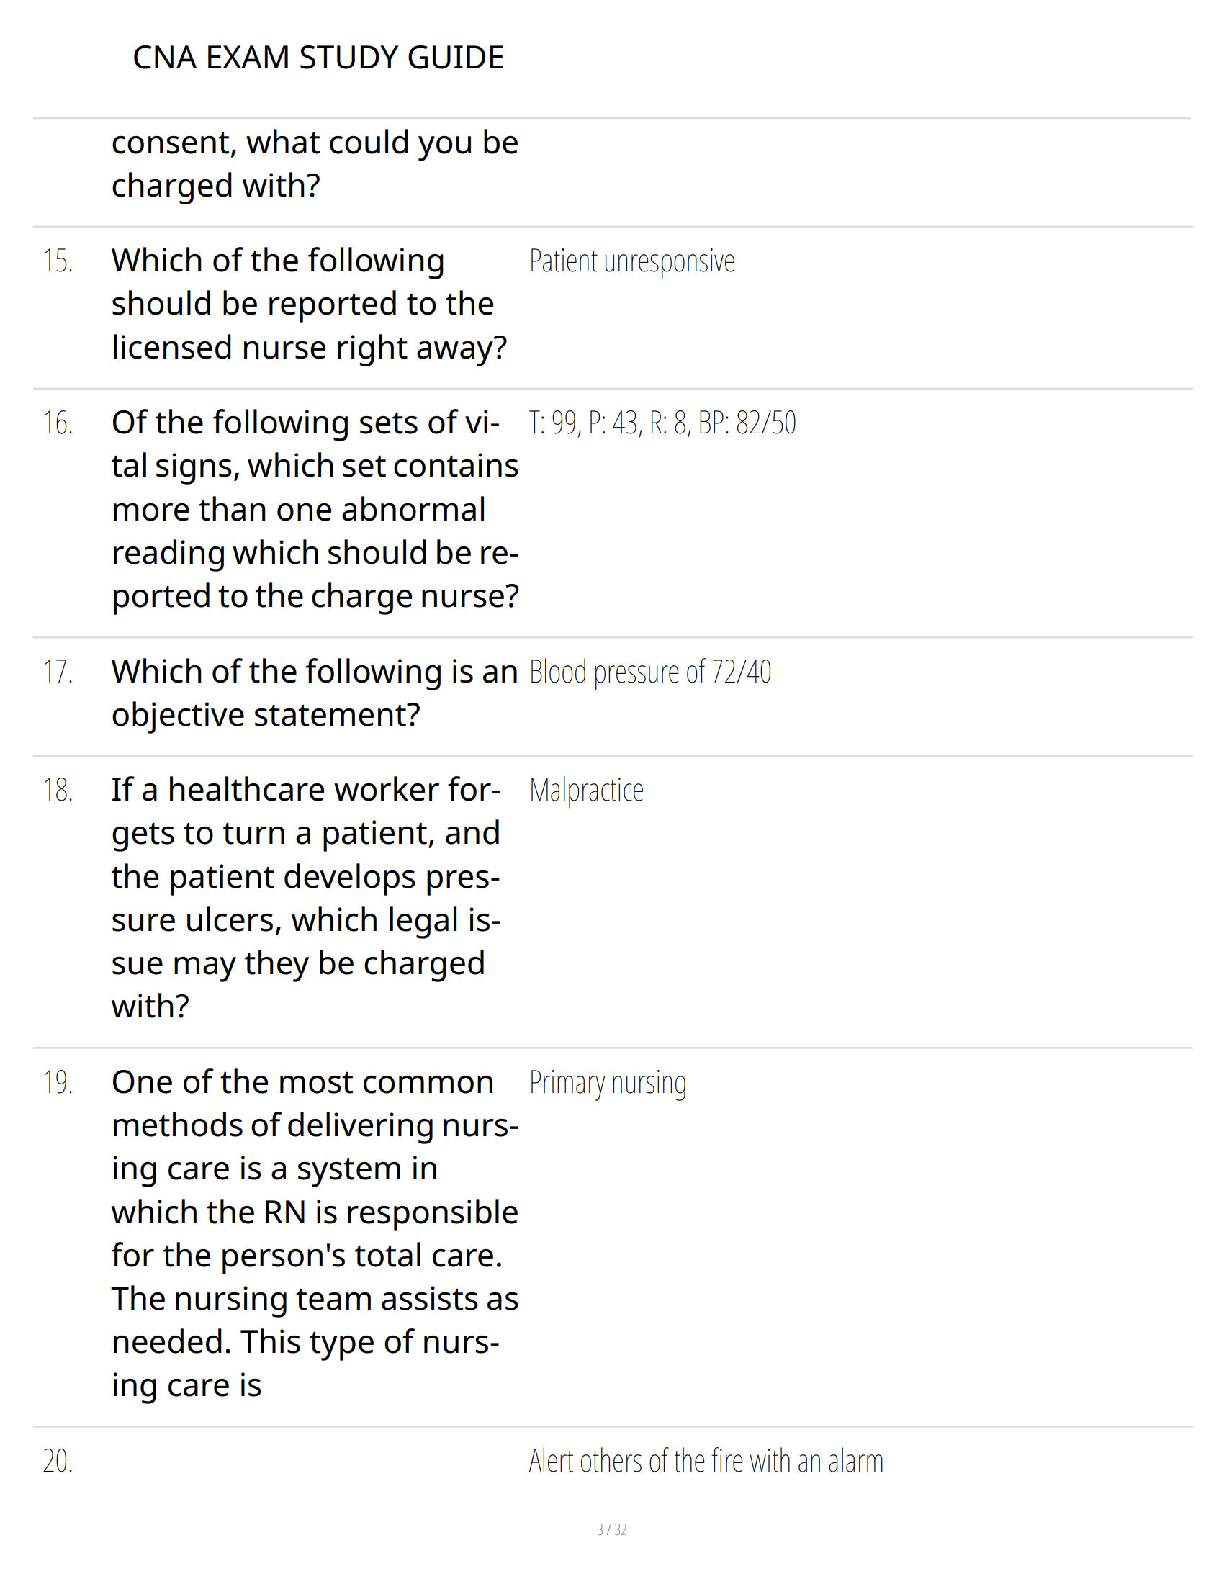Click the question about methods of delivering nursing care
The width and height of the screenshot is (1224, 1584).
(315, 1234)
